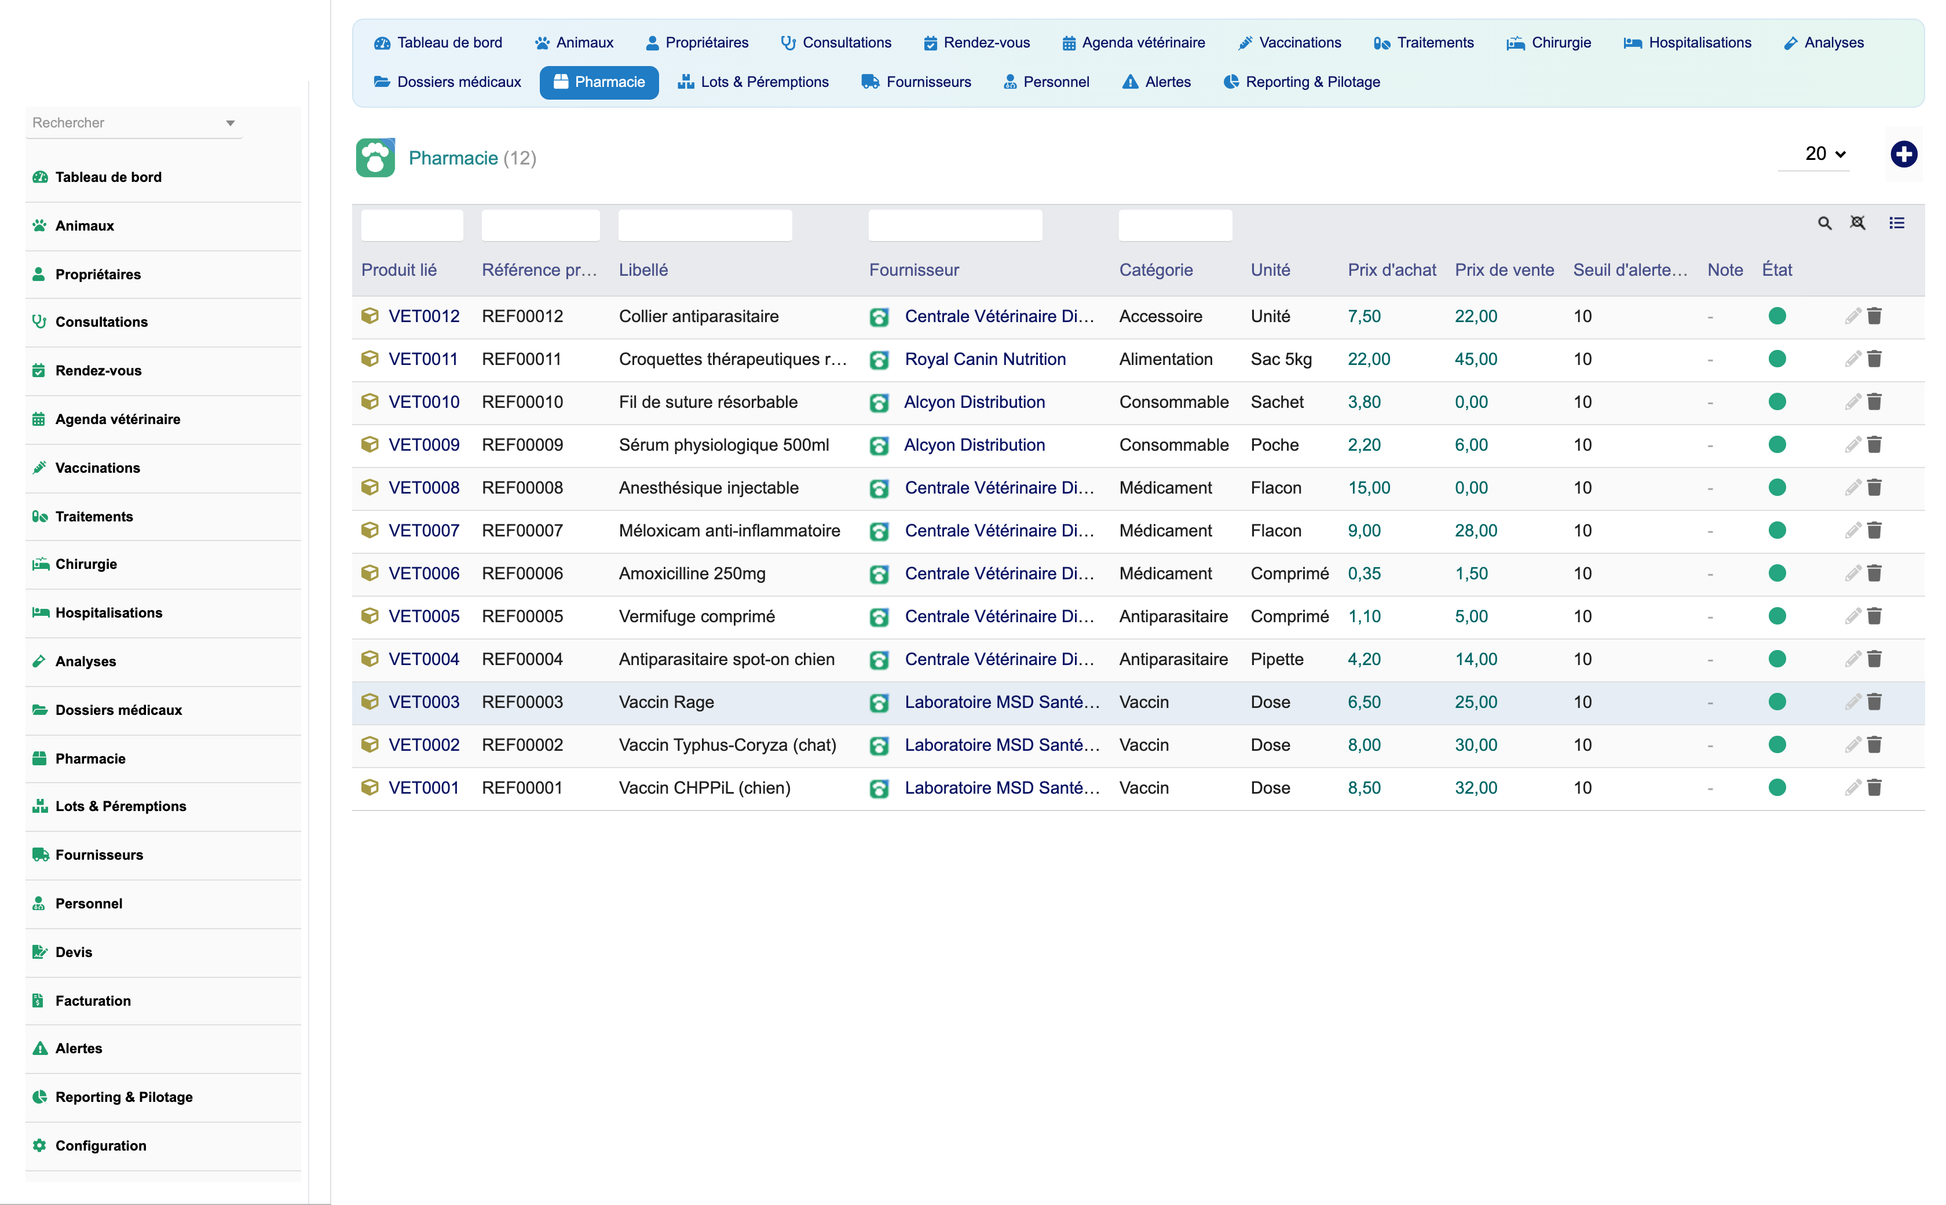The height and width of the screenshot is (1205, 1946).
Task: Open supplier link Royal Canin Nutrition
Action: coord(985,359)
